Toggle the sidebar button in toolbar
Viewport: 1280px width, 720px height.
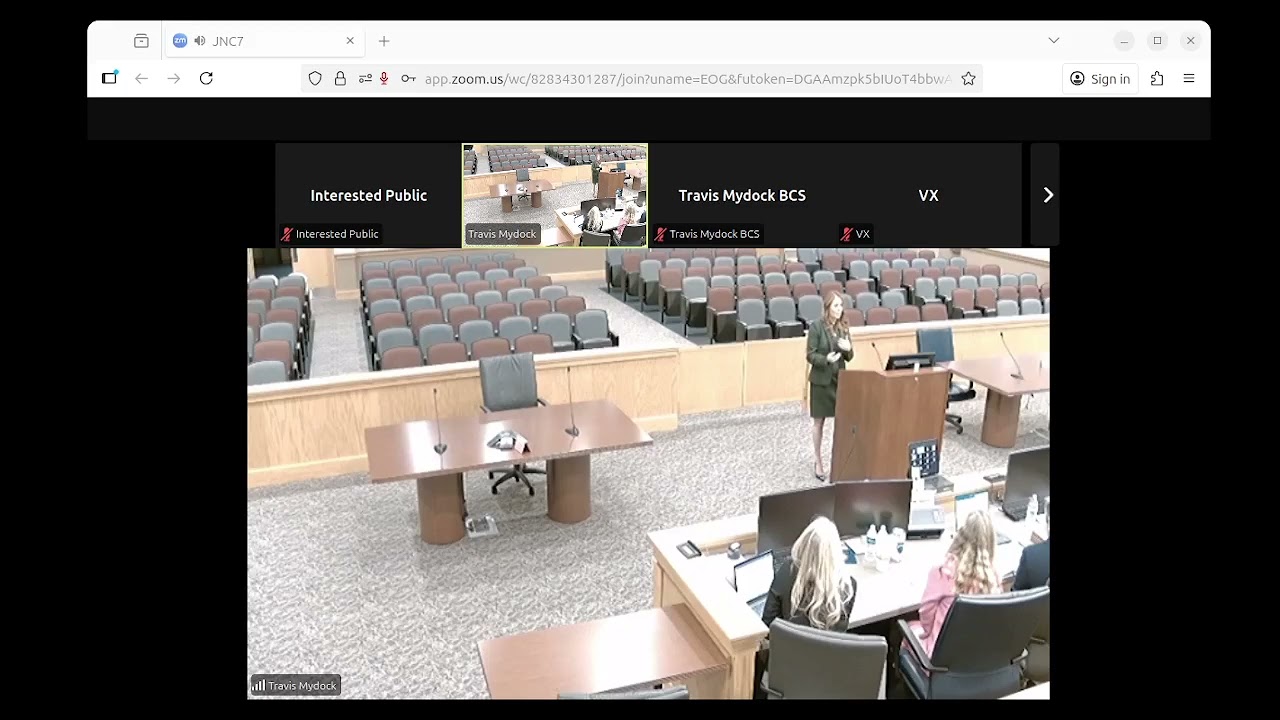(109, 78)
